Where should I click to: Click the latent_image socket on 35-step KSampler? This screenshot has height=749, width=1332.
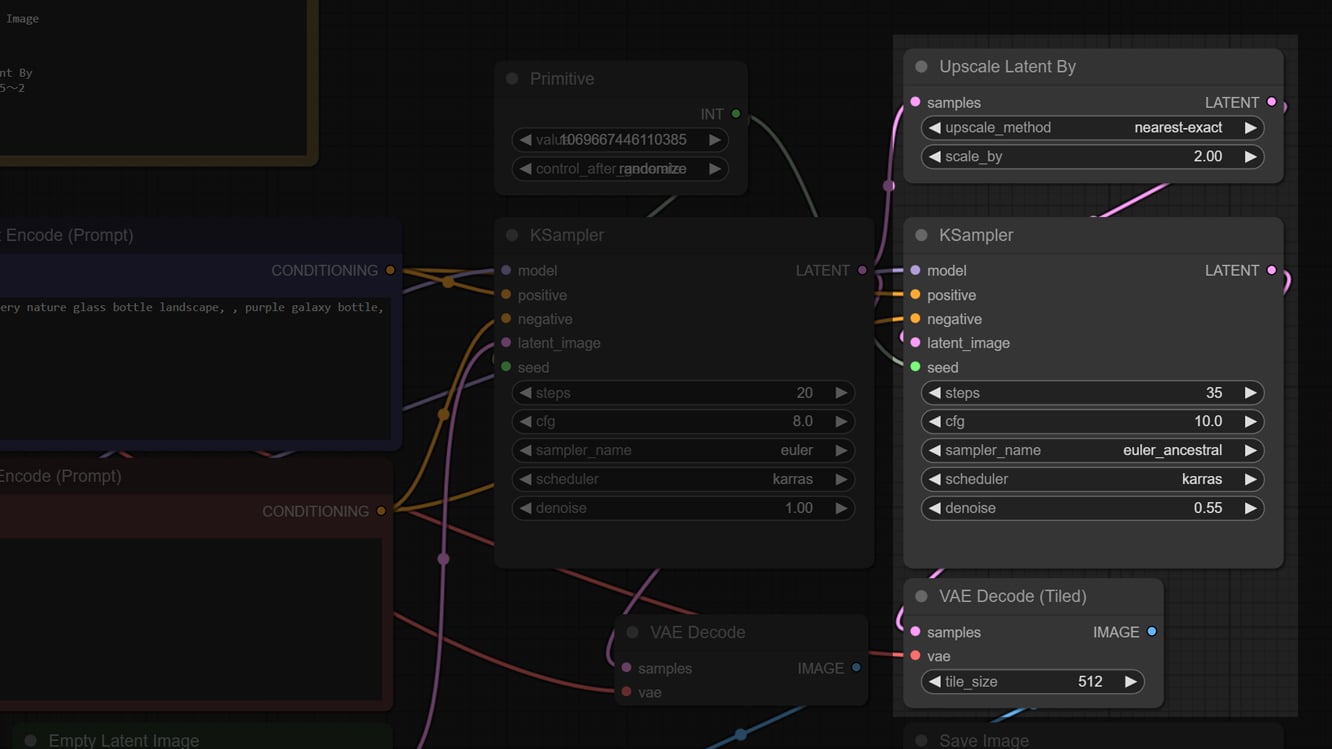click(x=915, y=343)
